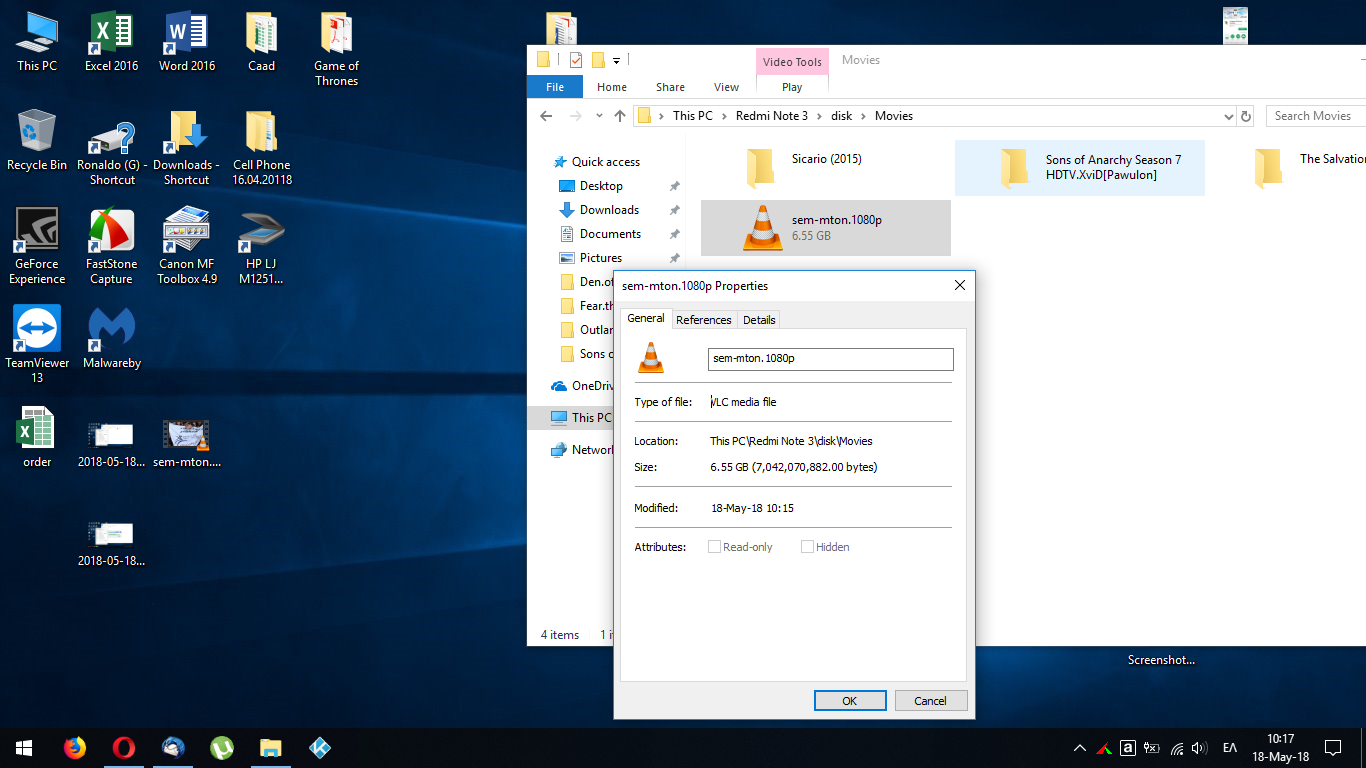Open the View ribbon tab
This screenshot has width=1366, height=768.
pyautogui.click(x=726, y=87)
